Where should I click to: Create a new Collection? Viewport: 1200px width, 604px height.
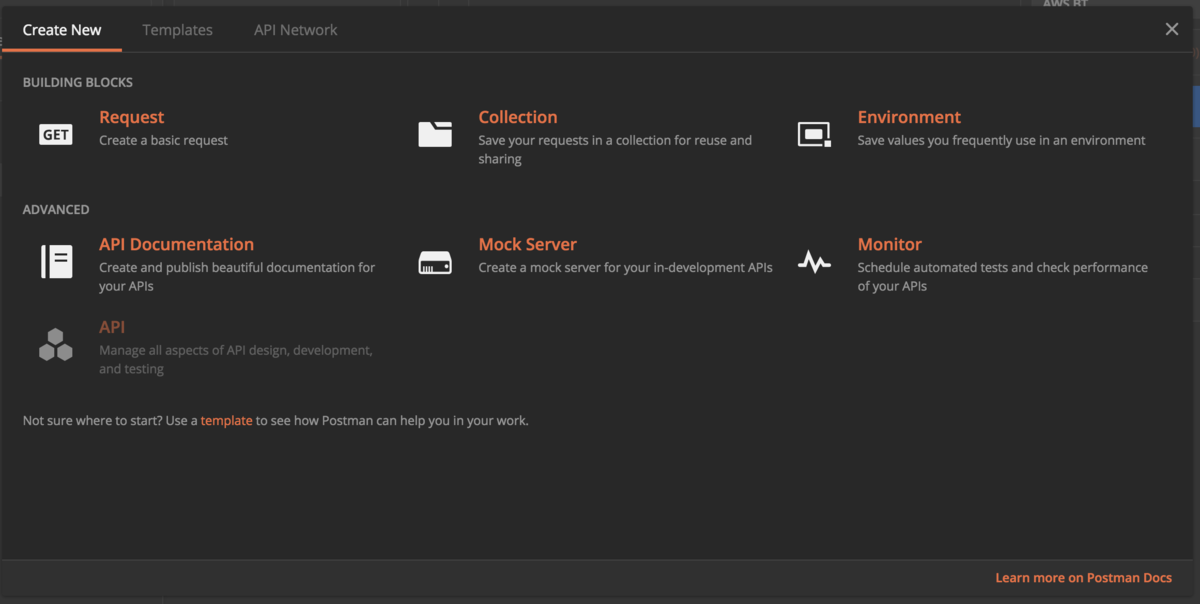point(518,117)
